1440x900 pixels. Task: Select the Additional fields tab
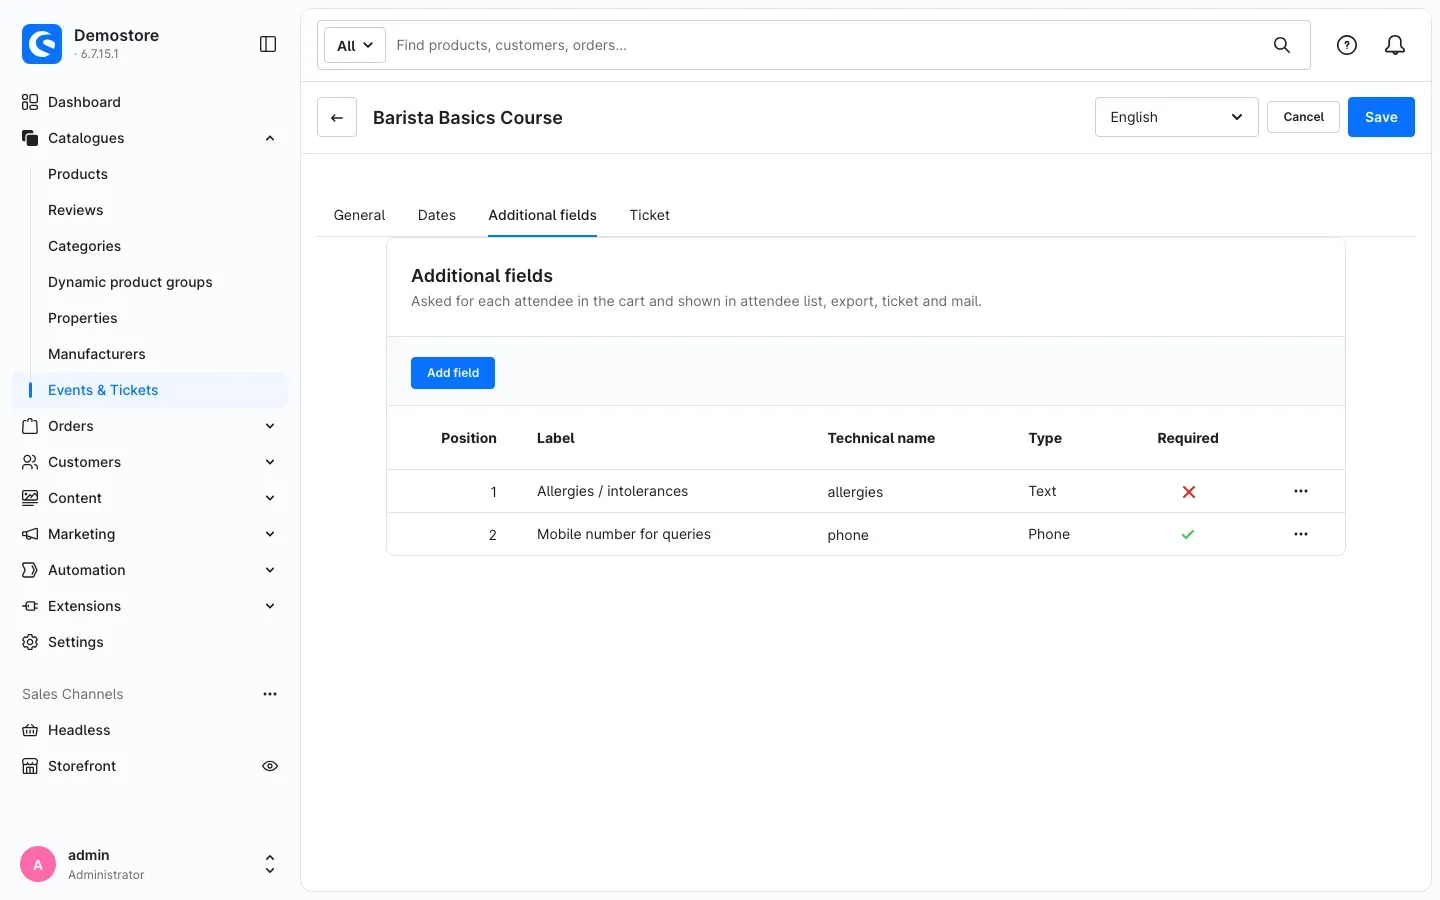(543, 215)
